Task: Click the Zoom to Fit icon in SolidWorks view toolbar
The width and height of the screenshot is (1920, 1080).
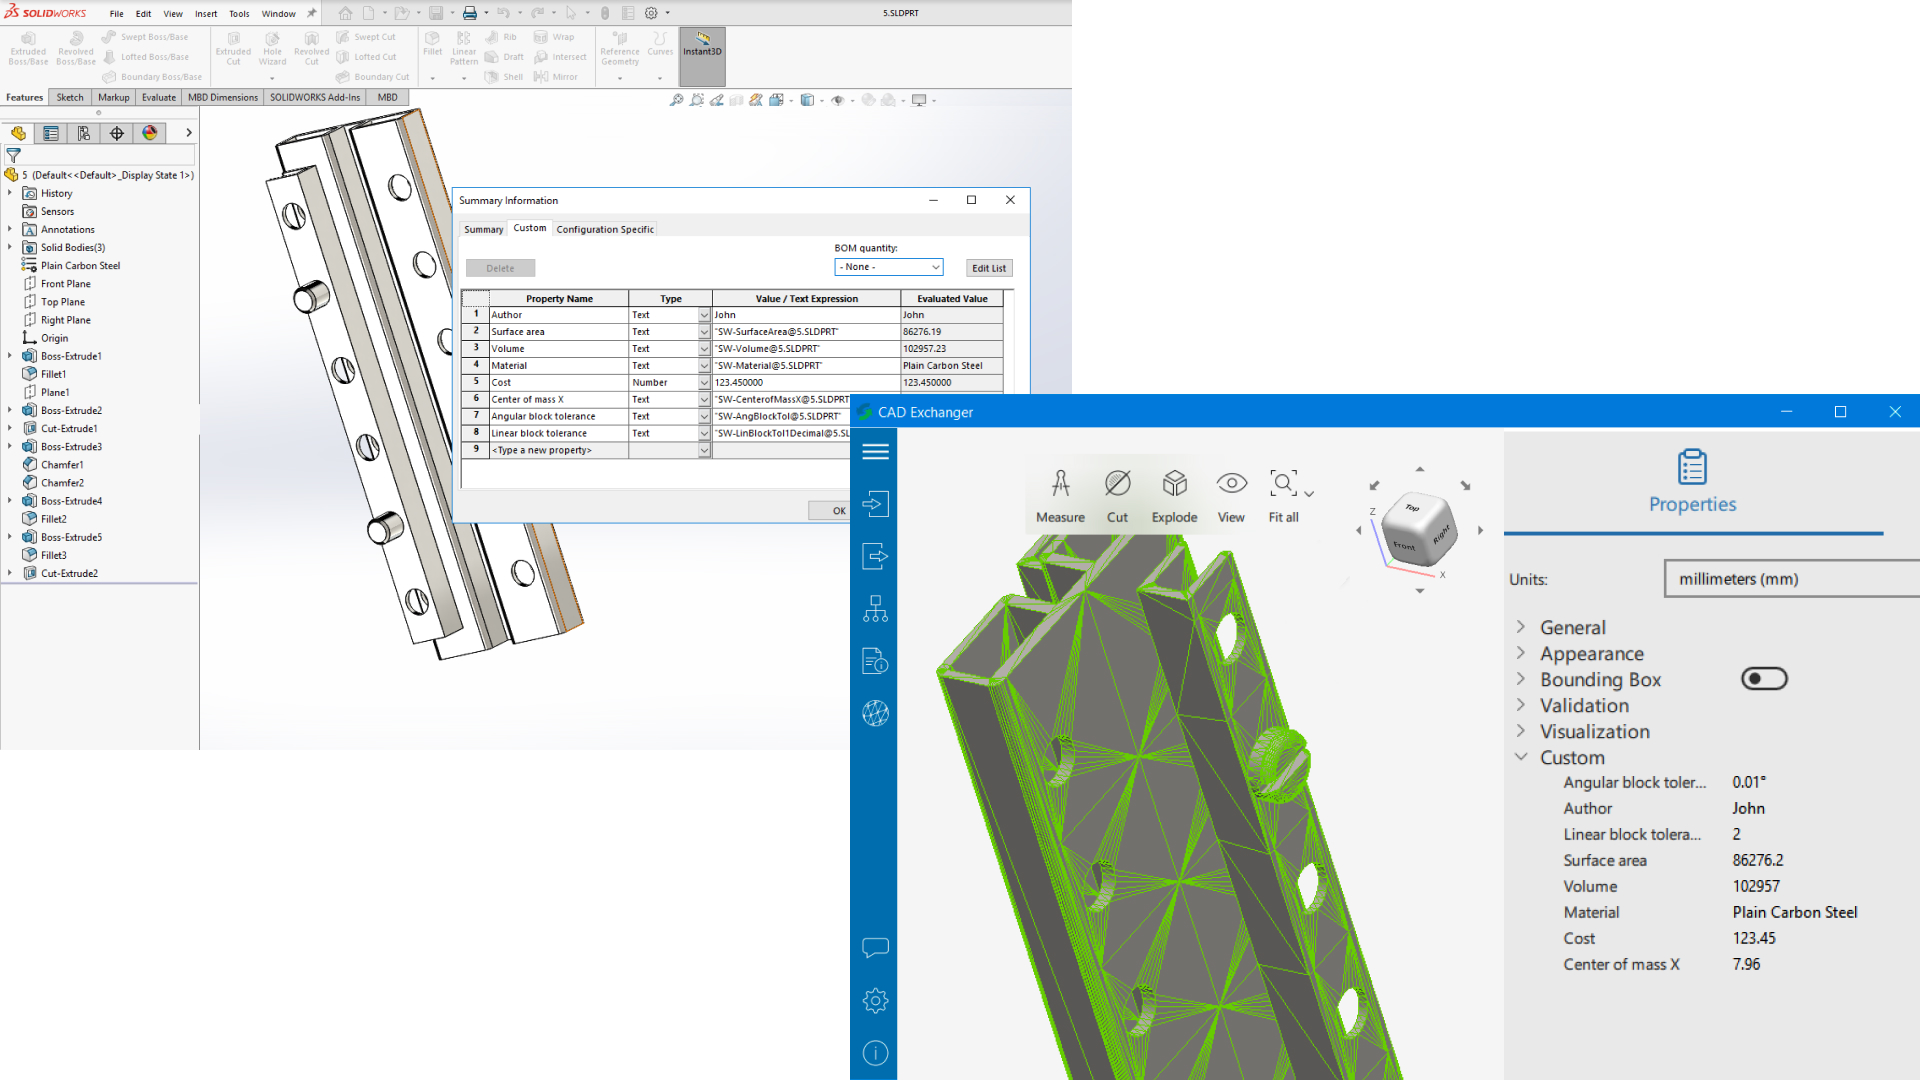Action: [x=677, y=100]
